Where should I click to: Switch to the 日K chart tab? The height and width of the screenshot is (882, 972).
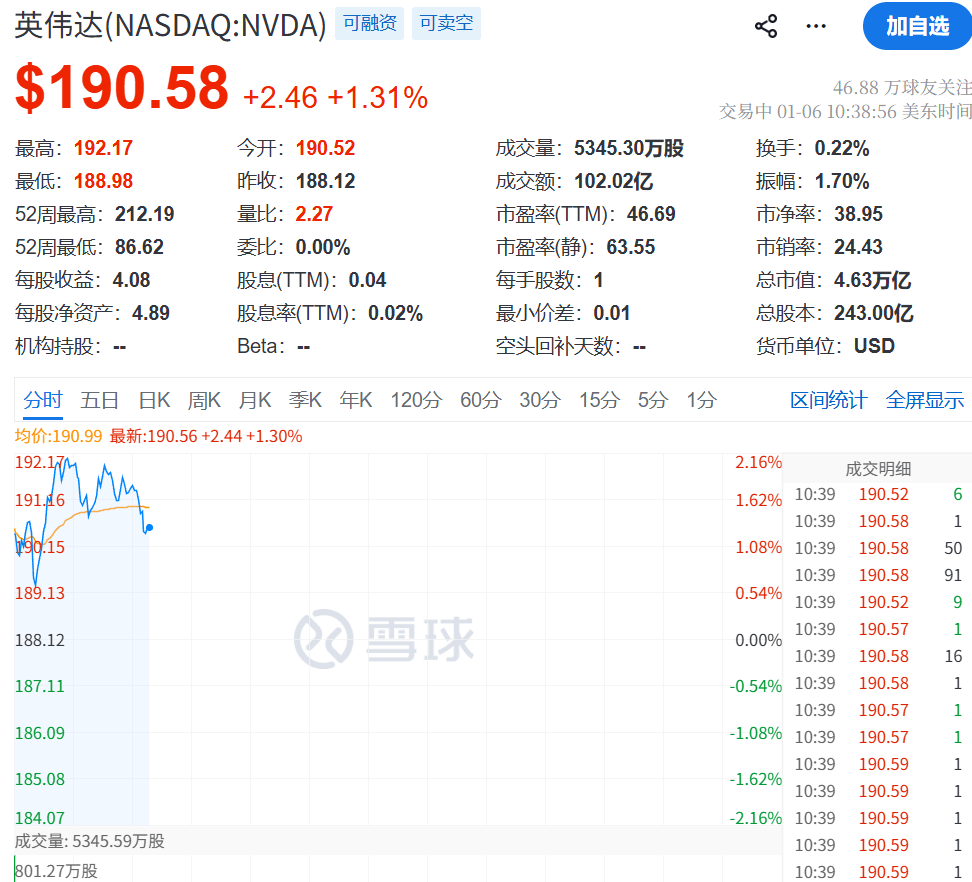pyautogui.click(x=154, y=400)
